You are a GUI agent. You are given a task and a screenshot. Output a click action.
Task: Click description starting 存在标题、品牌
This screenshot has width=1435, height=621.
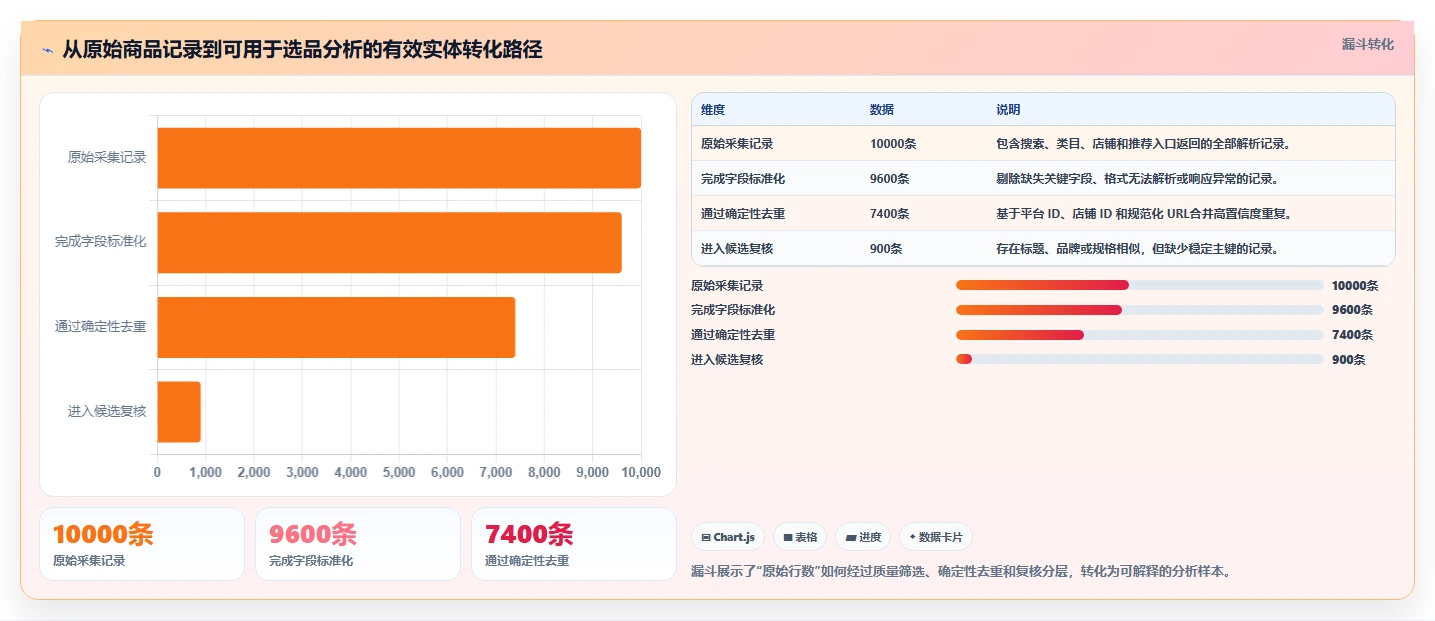(1137, 248)
